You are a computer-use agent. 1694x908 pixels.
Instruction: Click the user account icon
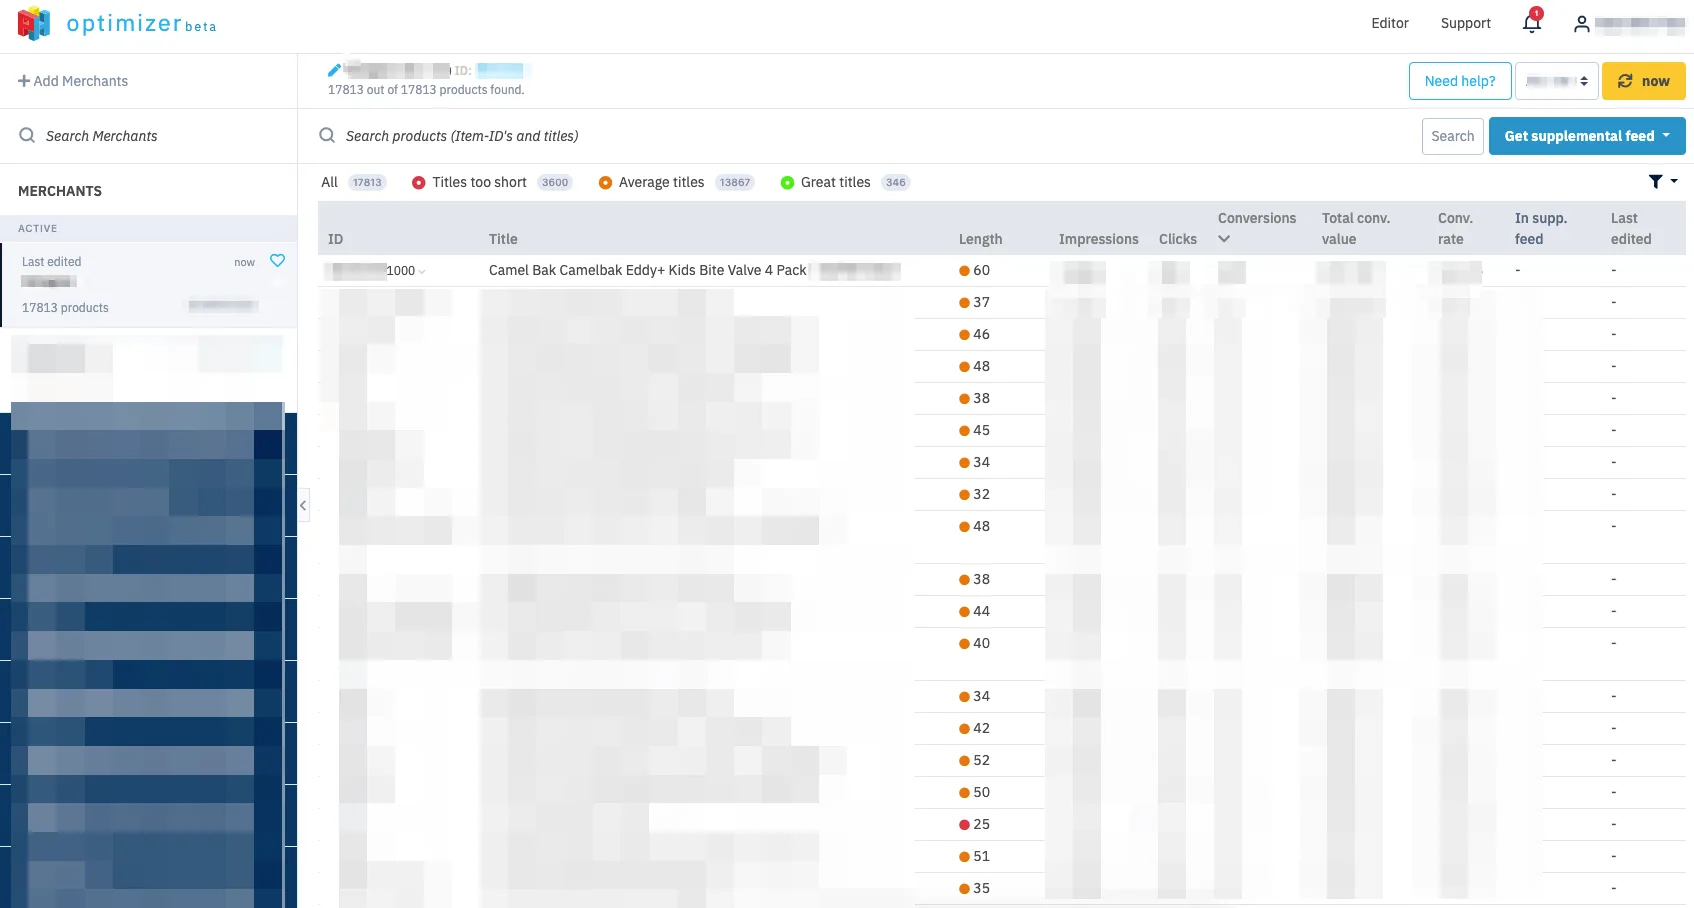tap(1582, 23)
